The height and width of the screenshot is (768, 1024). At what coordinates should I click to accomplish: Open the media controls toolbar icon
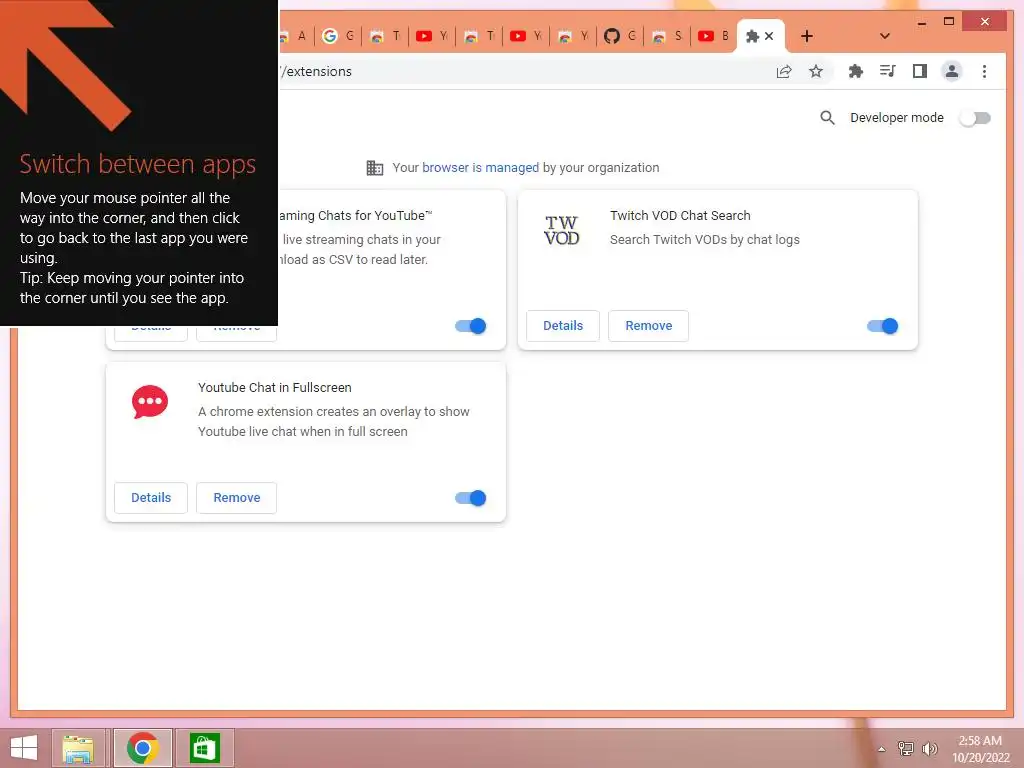pos(887,71)
